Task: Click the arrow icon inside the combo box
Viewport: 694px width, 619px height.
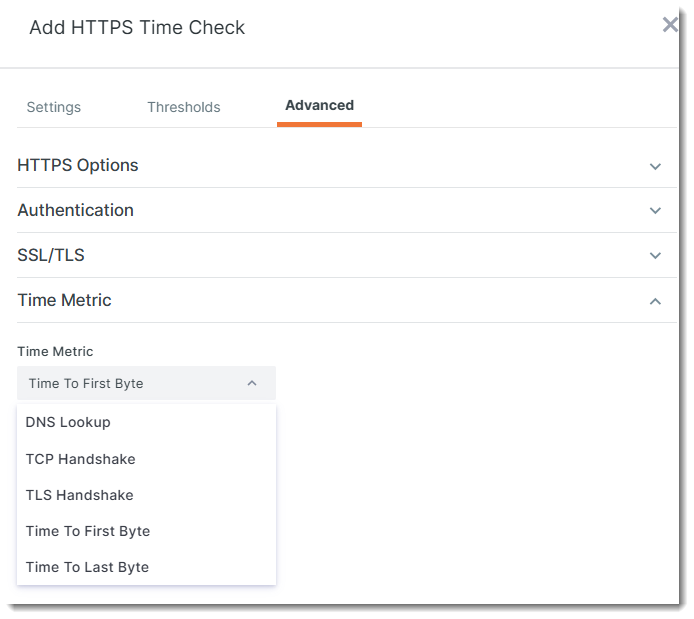Action: point(252,383)
